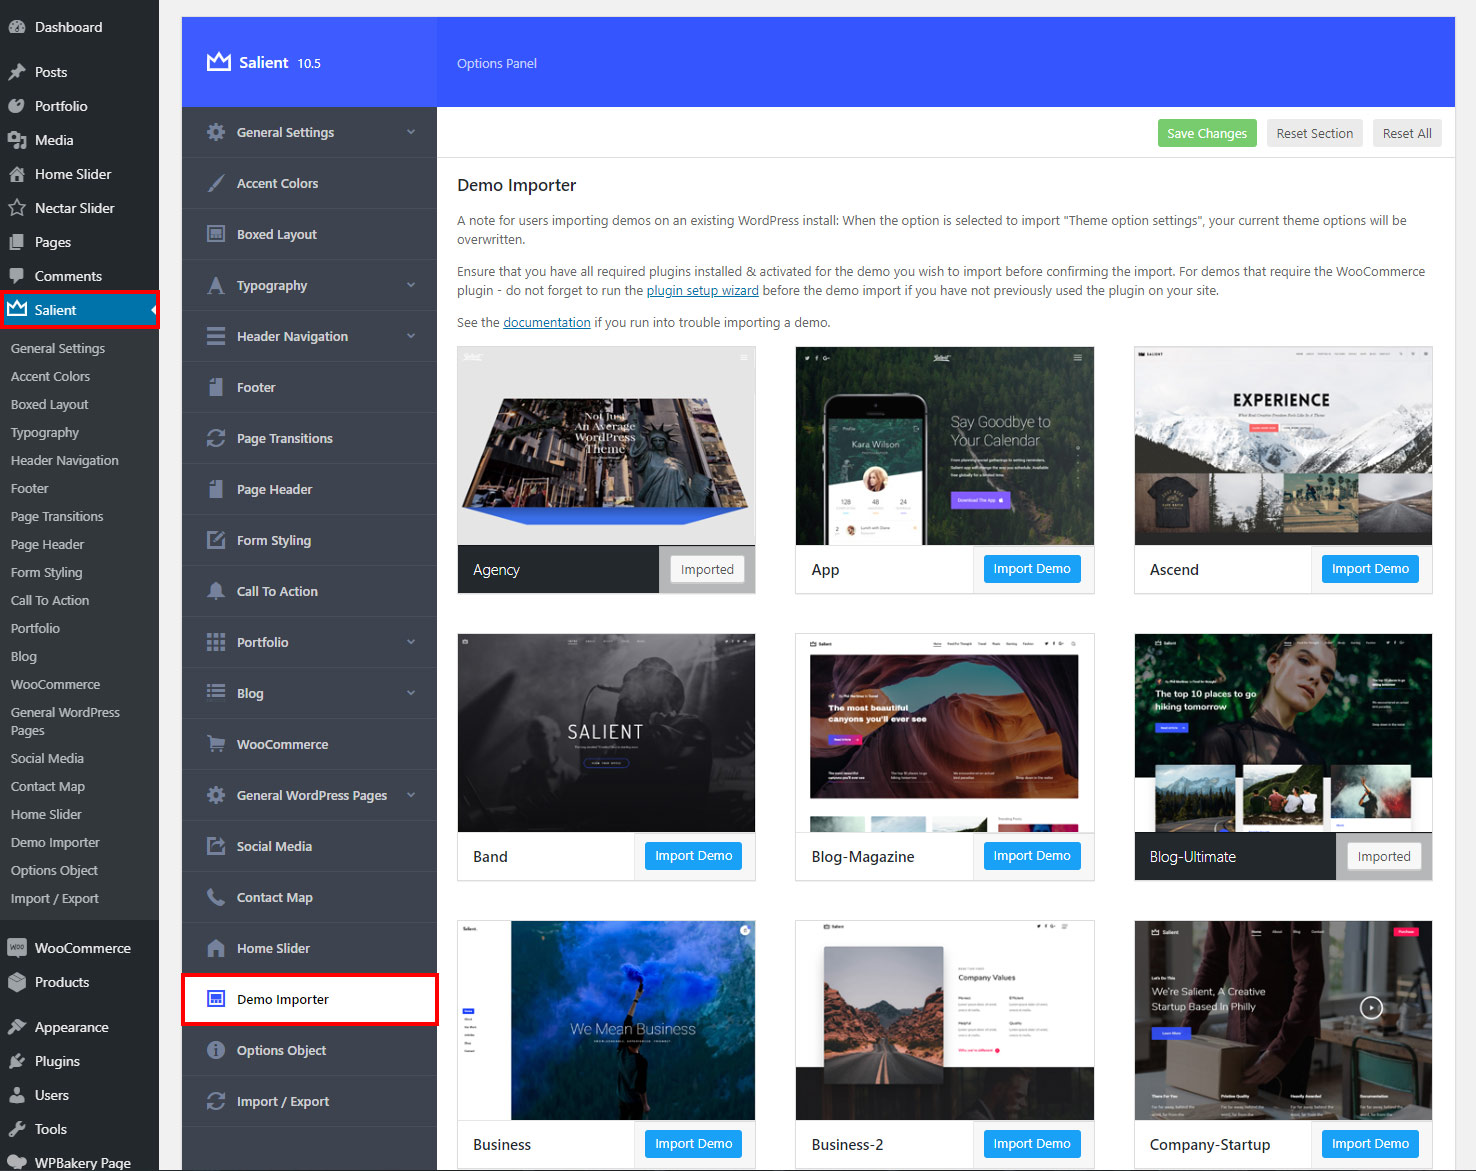Open Dashboard in WordPress admin menu
The height and width of the screenshot is (1171, 1476).
(x=79, y=27)
